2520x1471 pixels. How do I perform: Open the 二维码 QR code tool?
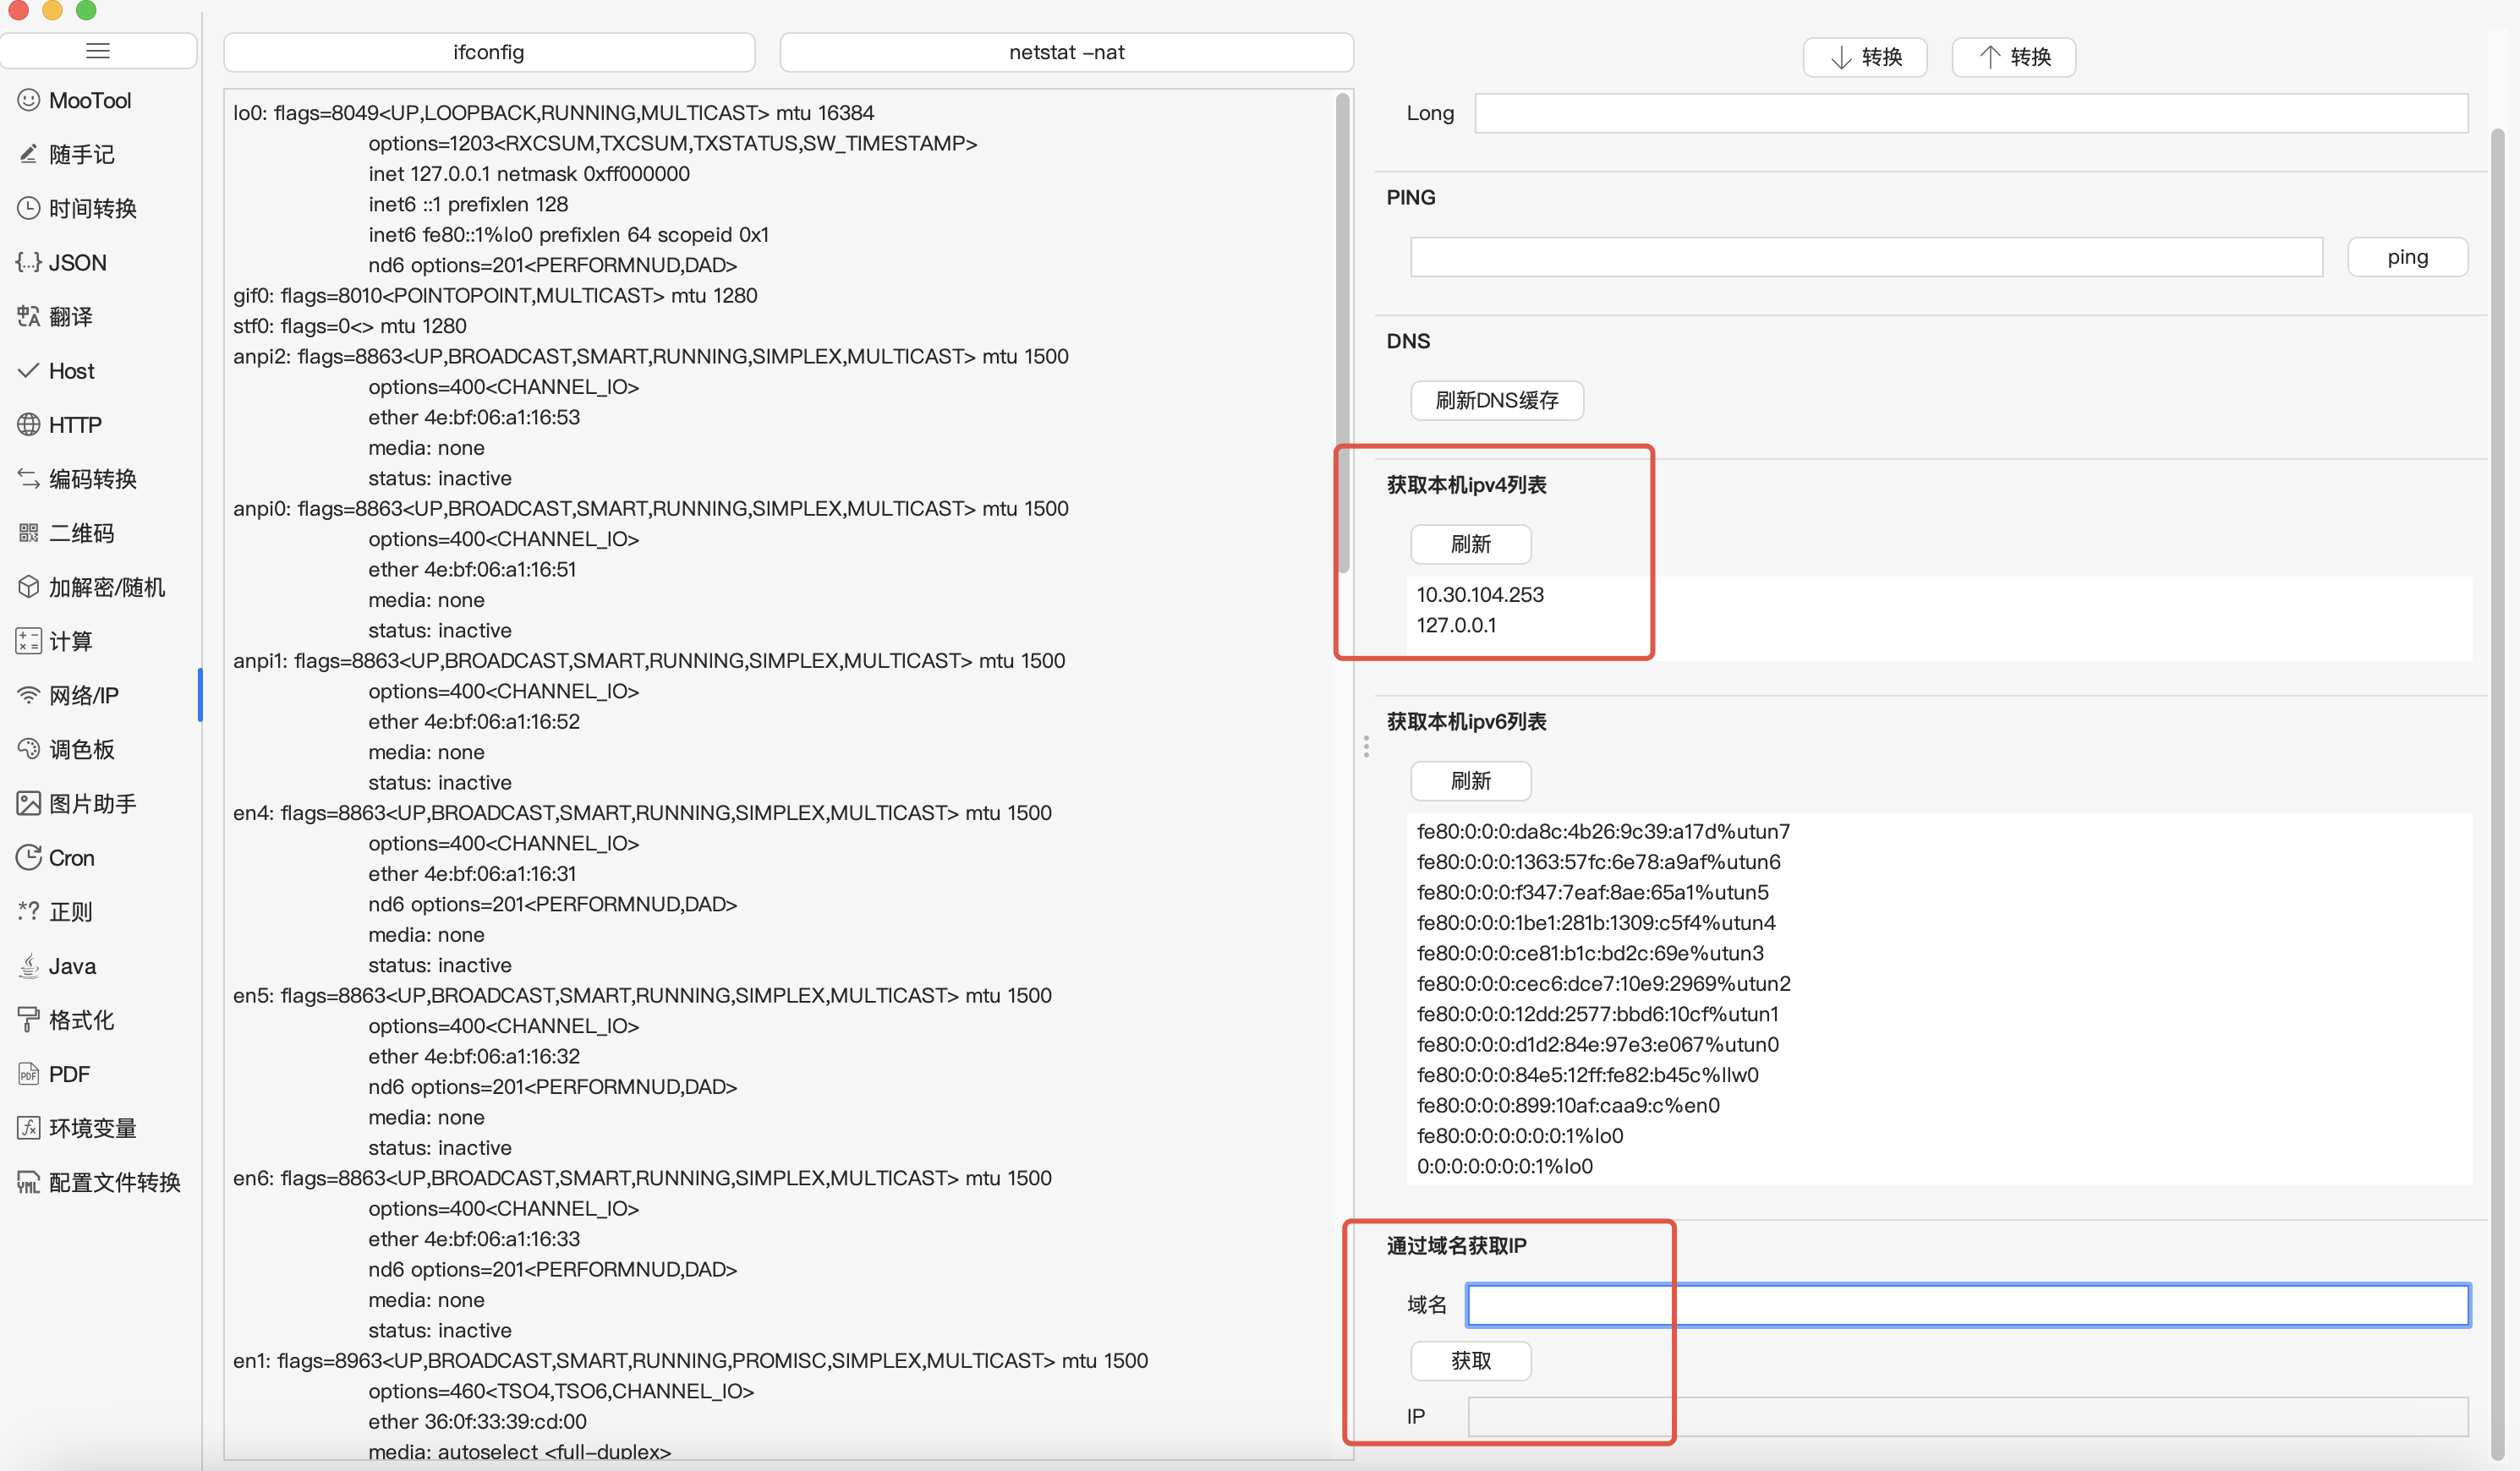(x=80, y=533)
